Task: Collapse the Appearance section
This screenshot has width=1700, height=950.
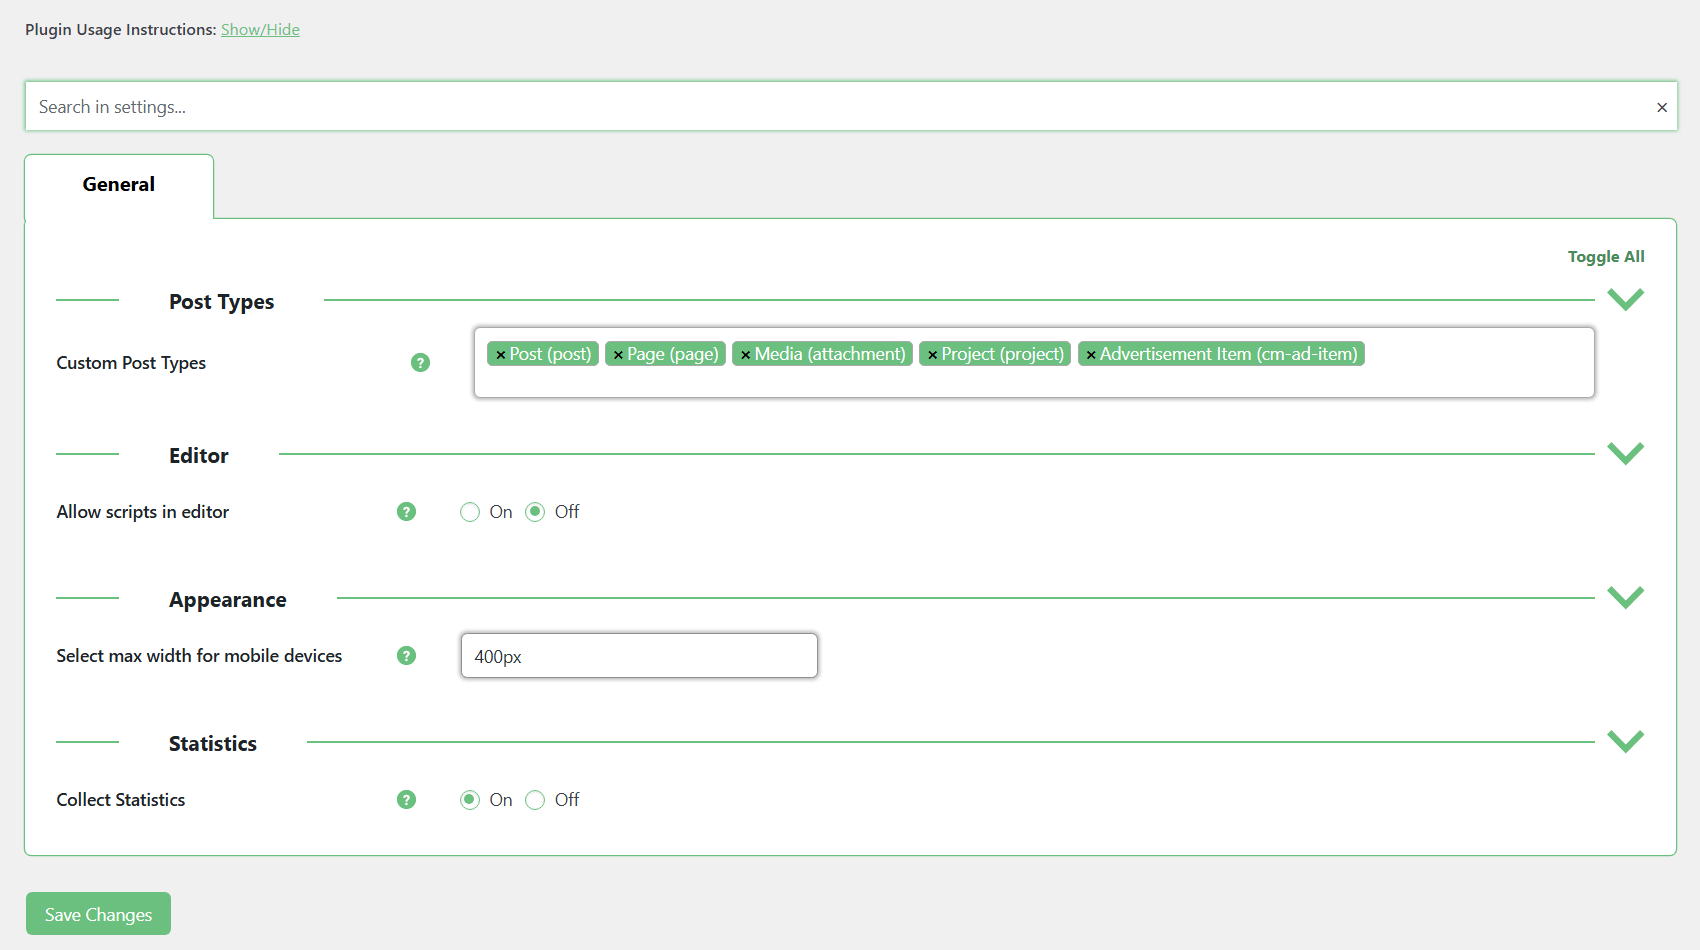Action: pyautogui.click(x=1625, y=597)
